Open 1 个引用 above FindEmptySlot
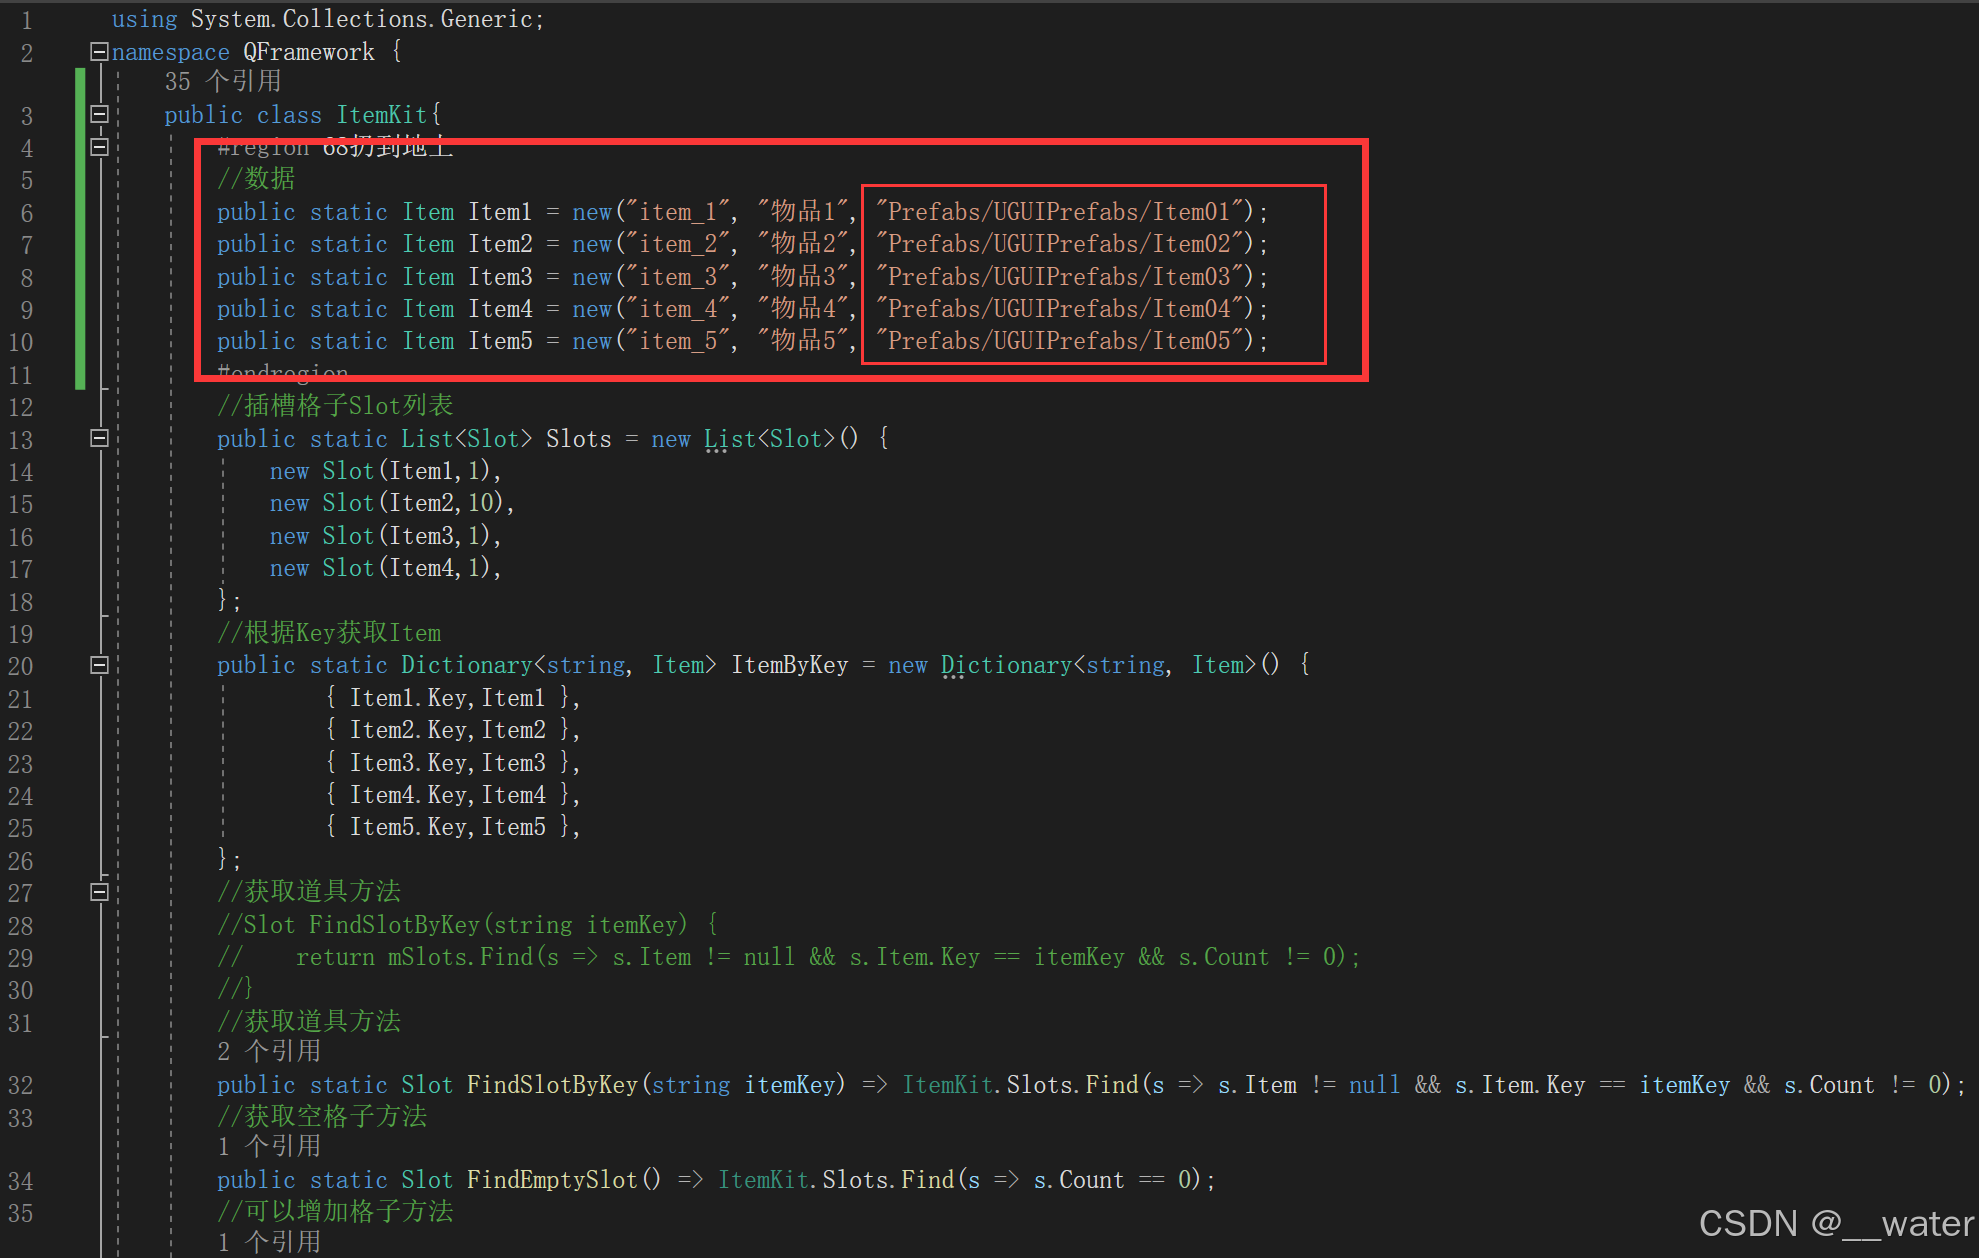Viewport: 1979px width, 1258px height. [268, 1146]
